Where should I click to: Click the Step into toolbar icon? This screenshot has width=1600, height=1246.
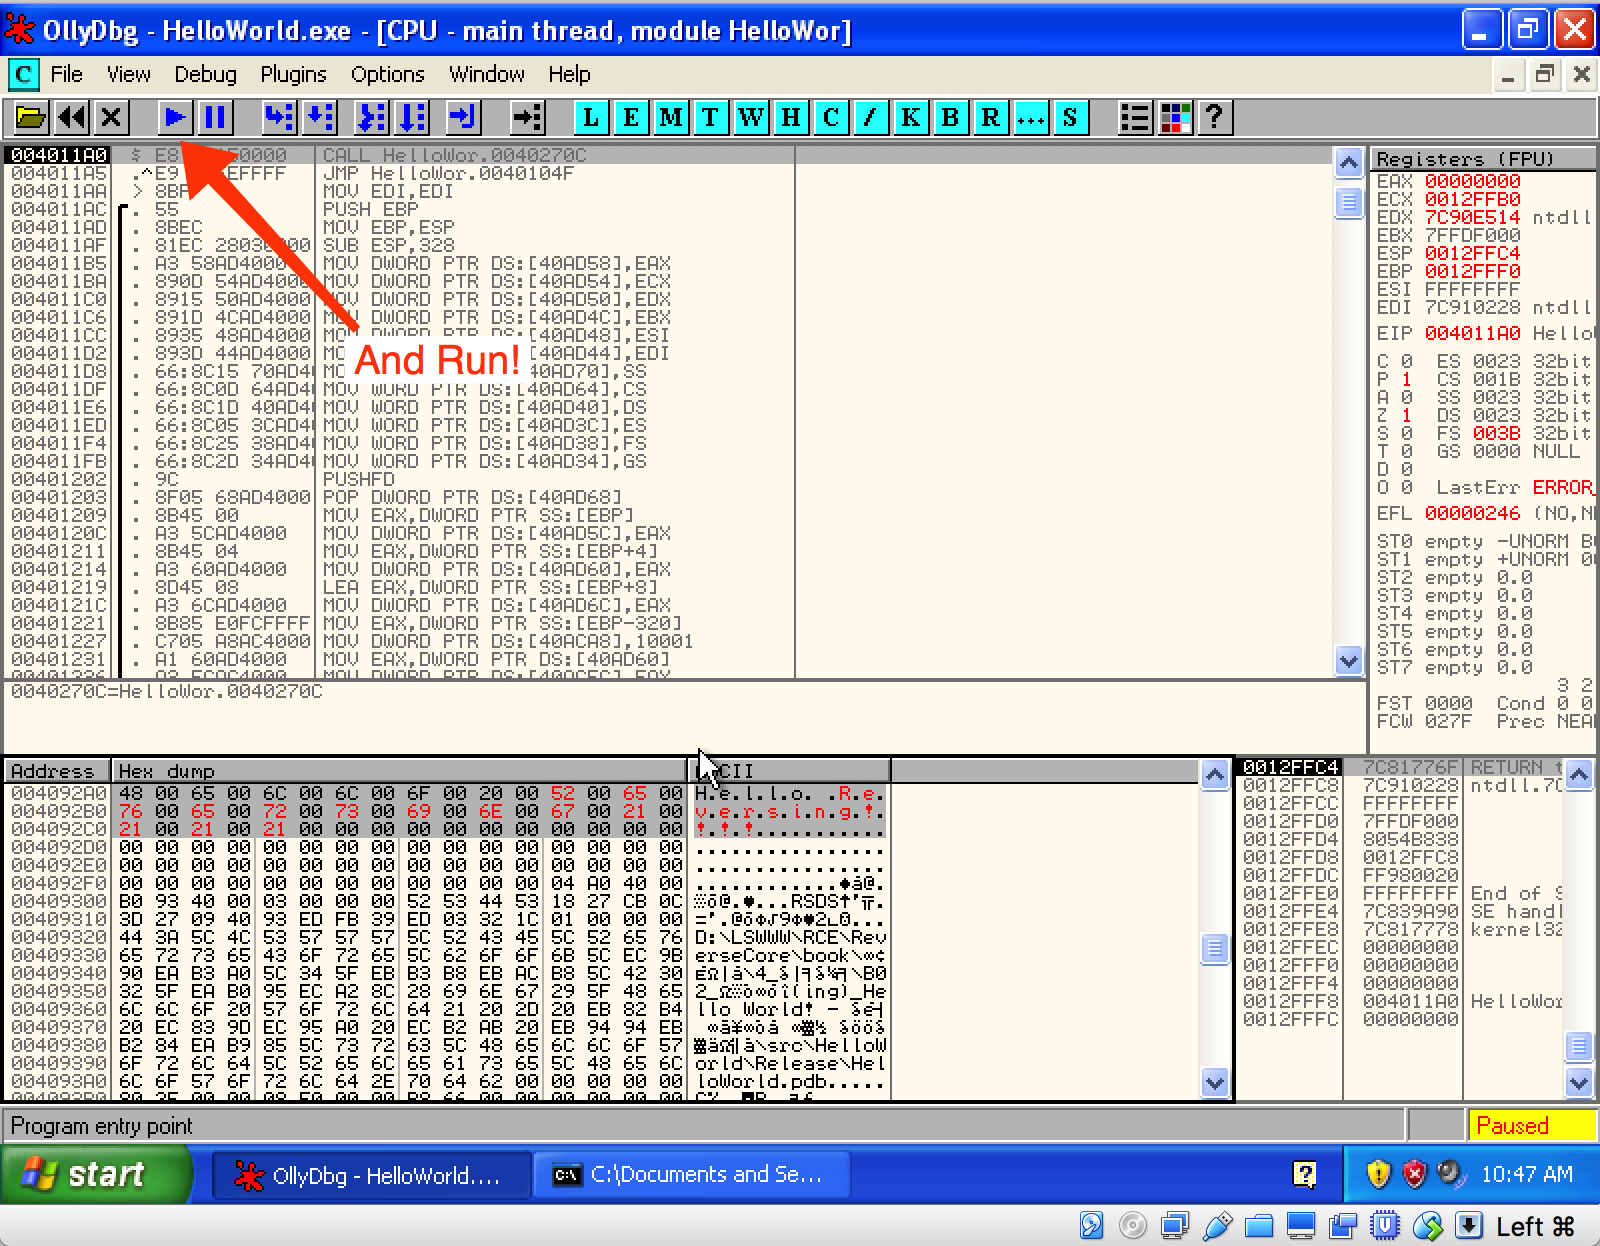pos(279,118)
